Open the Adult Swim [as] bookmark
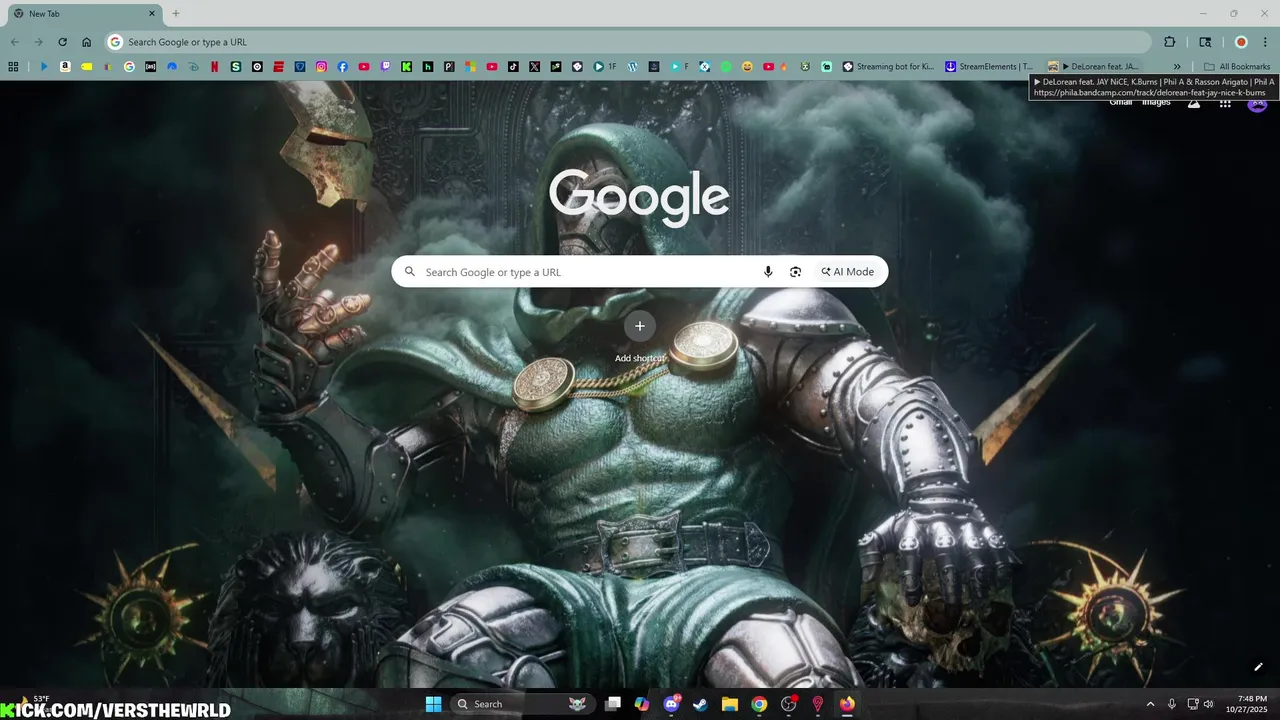The height and width of the screenshot is (720, 1280). click(151, 67)
